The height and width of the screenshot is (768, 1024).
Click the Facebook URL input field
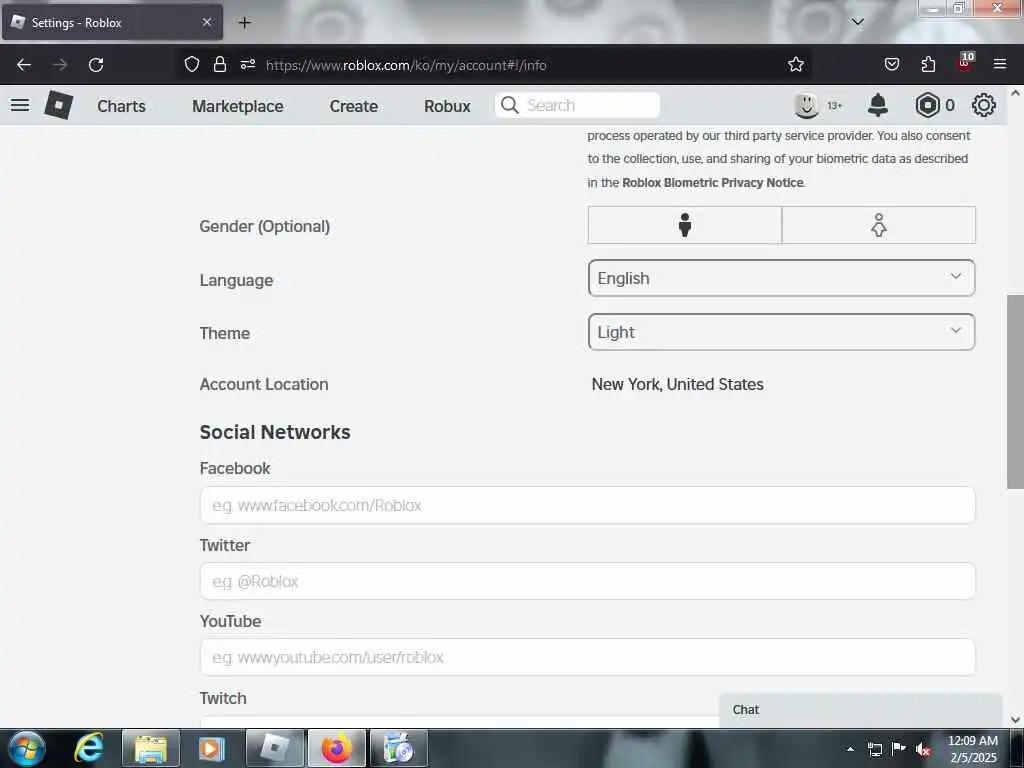coord(587,505)
